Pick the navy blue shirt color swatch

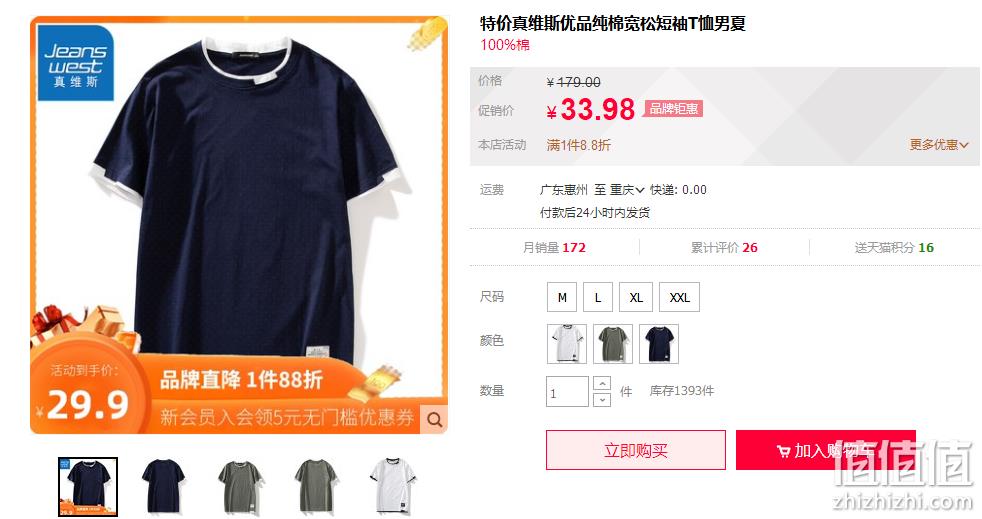(659, 344)
